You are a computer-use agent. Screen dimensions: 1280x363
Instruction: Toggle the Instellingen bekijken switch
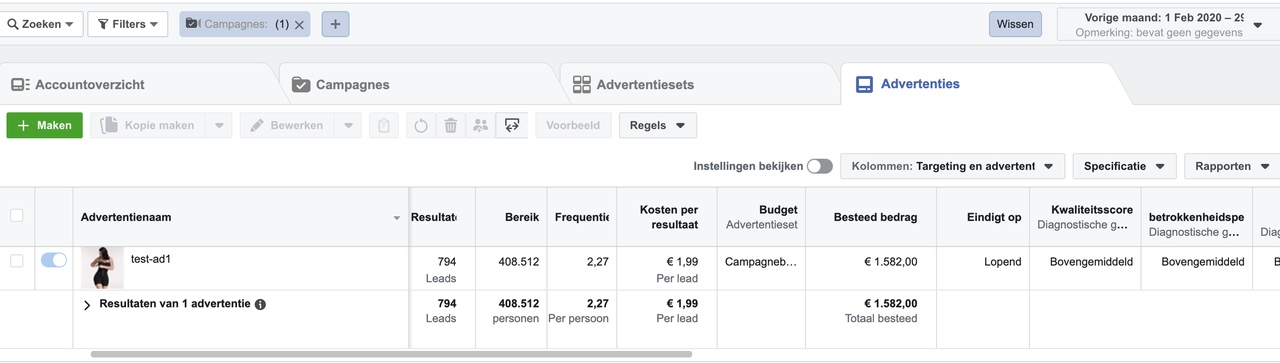[820, 166]
